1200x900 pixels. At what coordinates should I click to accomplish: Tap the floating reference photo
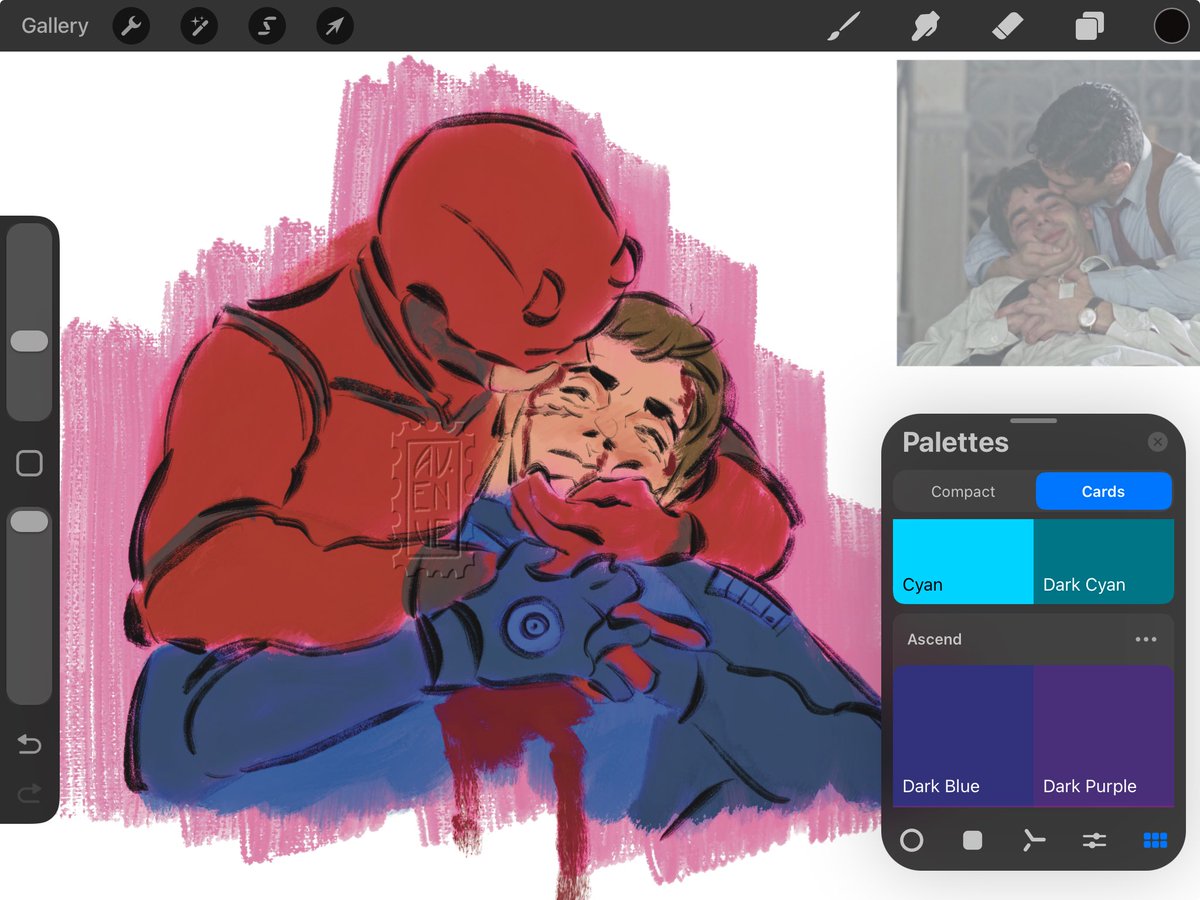tap(1048, 213)
